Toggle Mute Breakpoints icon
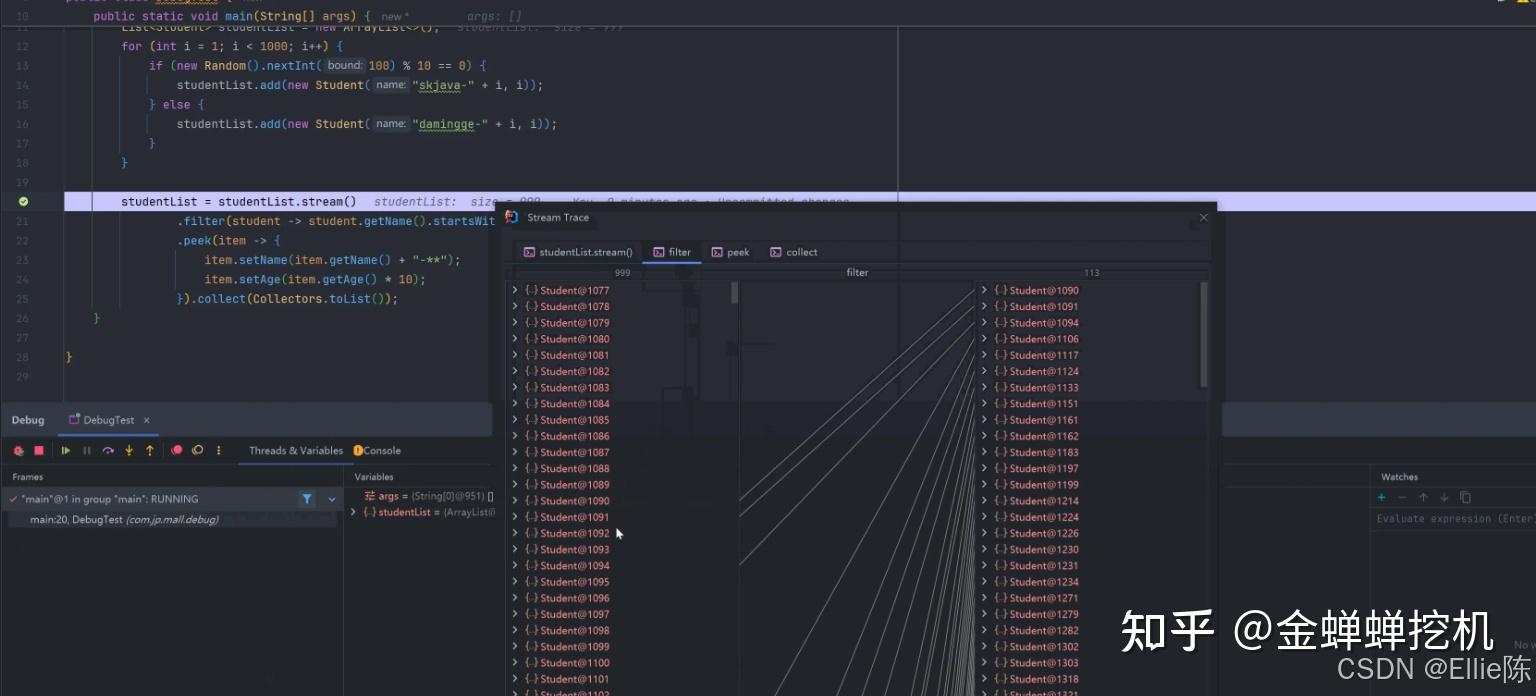1536x696 pixels. [198, 451]
